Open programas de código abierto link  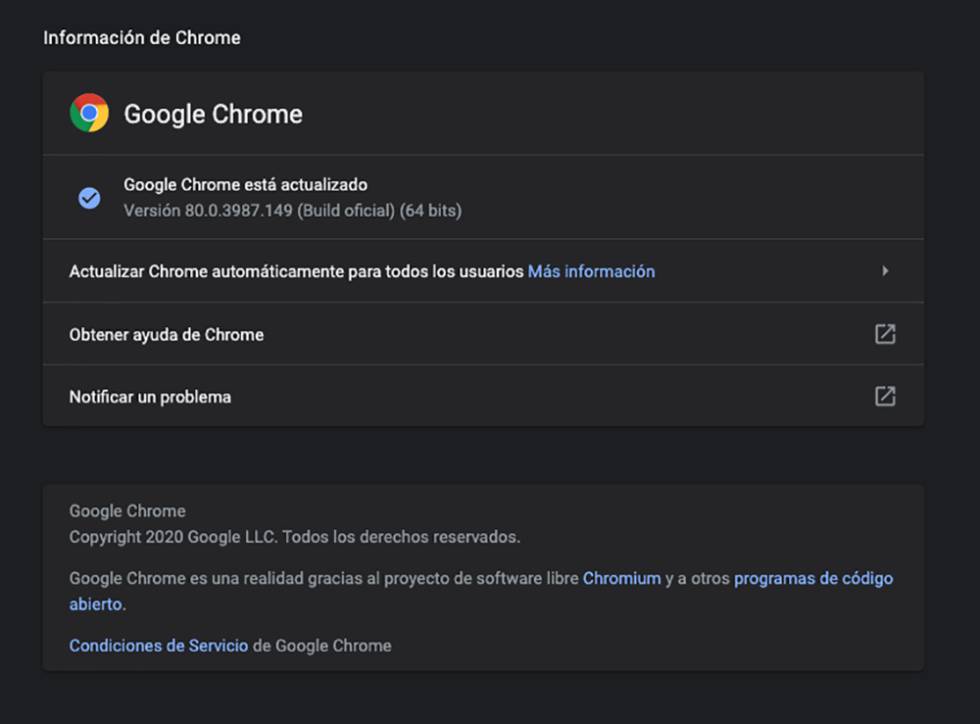point(481,591)
